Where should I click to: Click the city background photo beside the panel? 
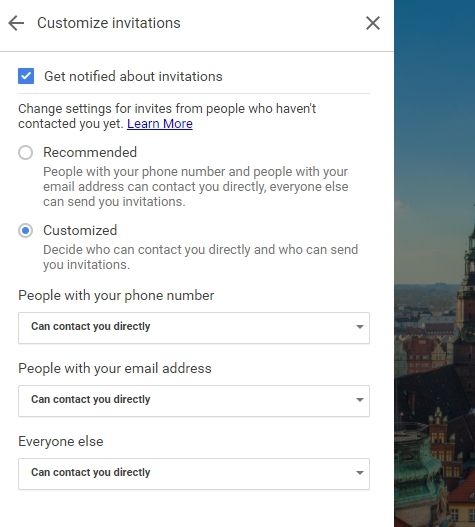click(x=435, y=264)
